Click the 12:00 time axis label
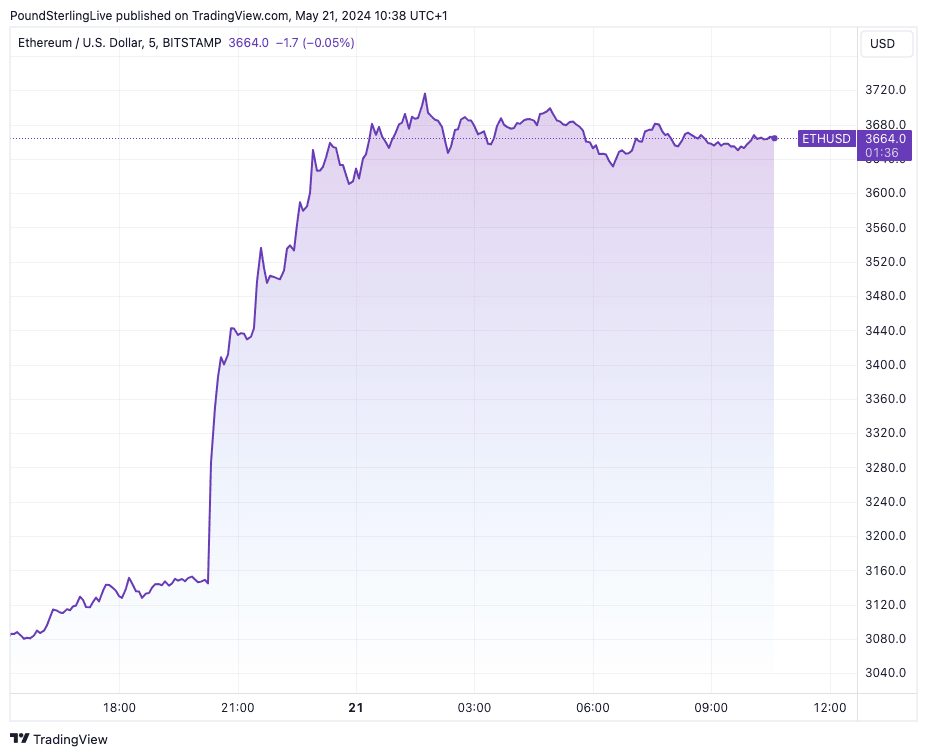This screenshot has height=756, width=927. [x=830, y=708]
